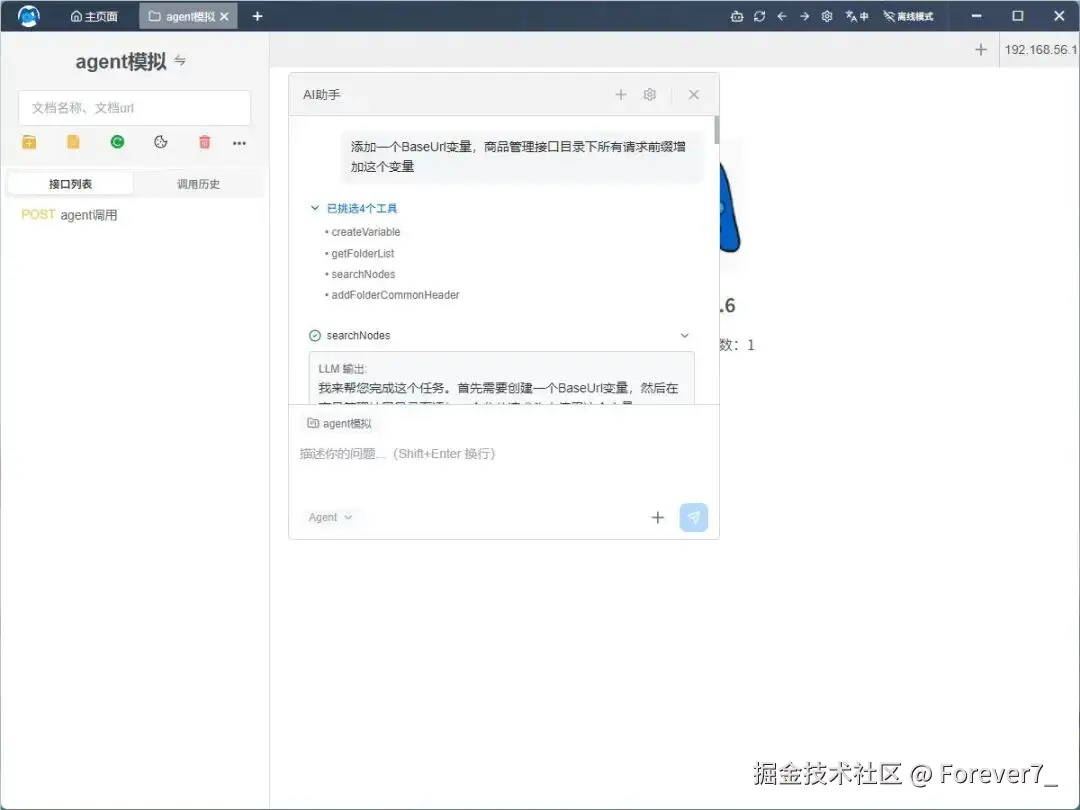Collapse the 已挑选4个工具 tool list

(x=315, y=208)
